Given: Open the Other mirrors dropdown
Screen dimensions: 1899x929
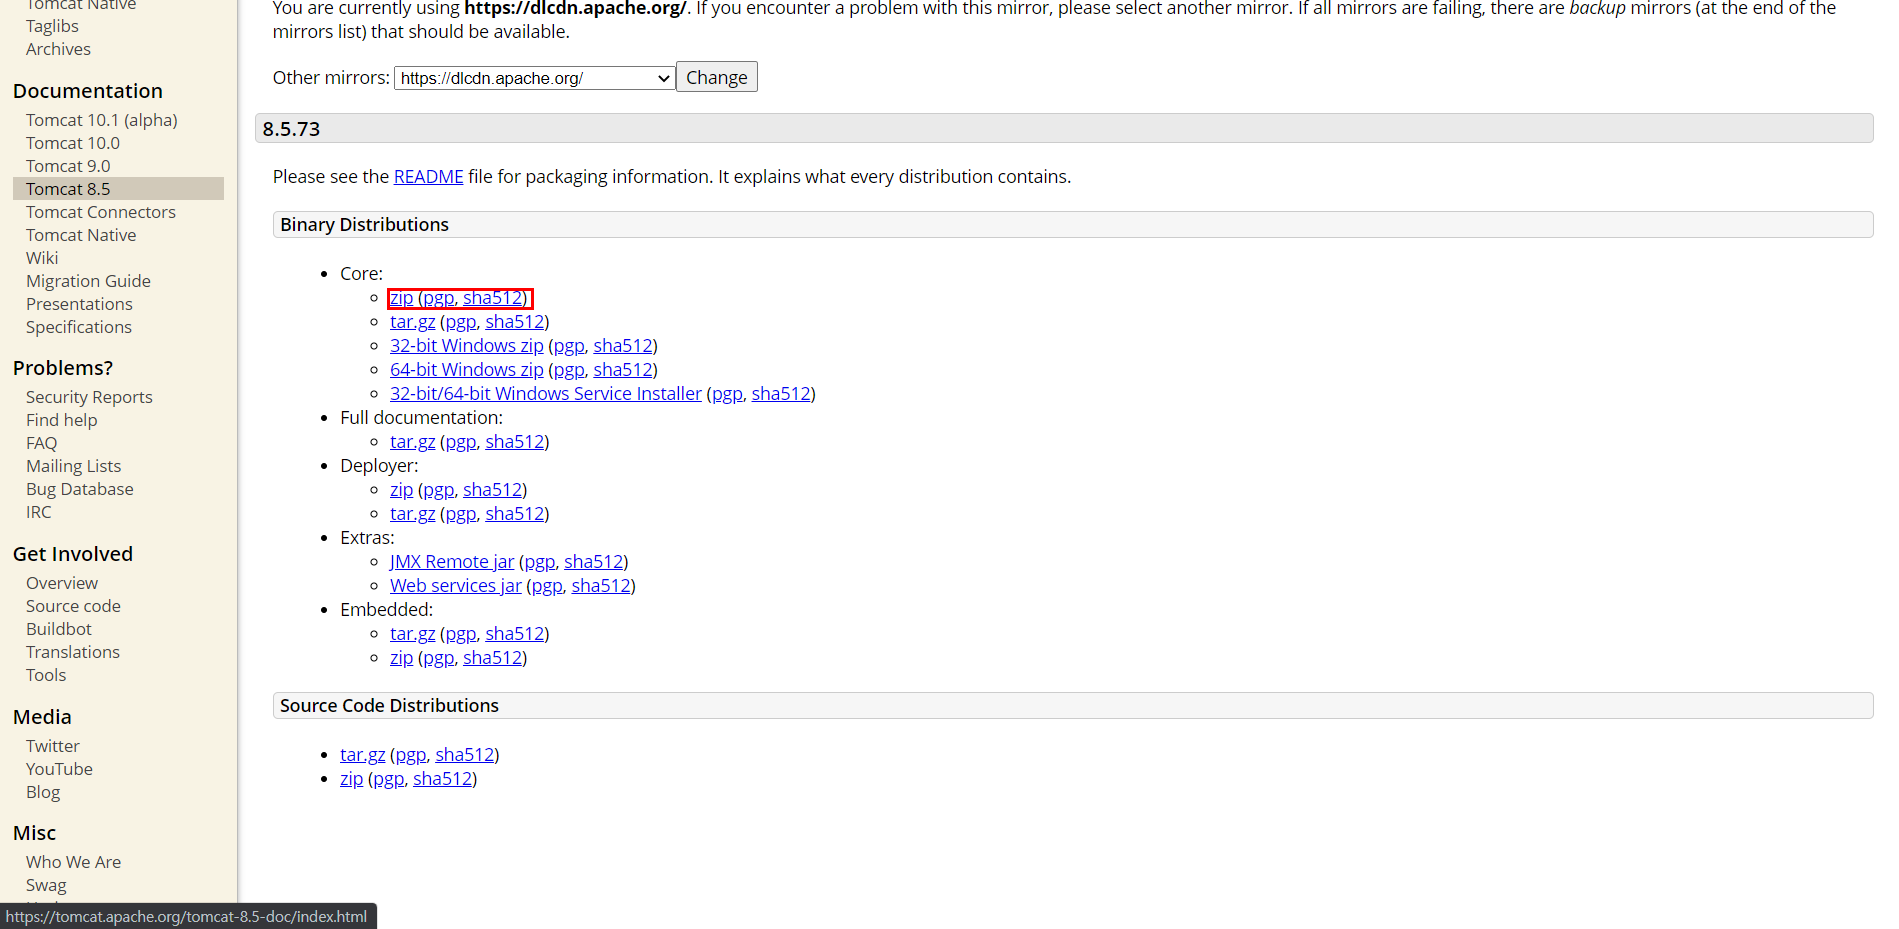Looking at the screenshot, I should (x=535, y=78).
